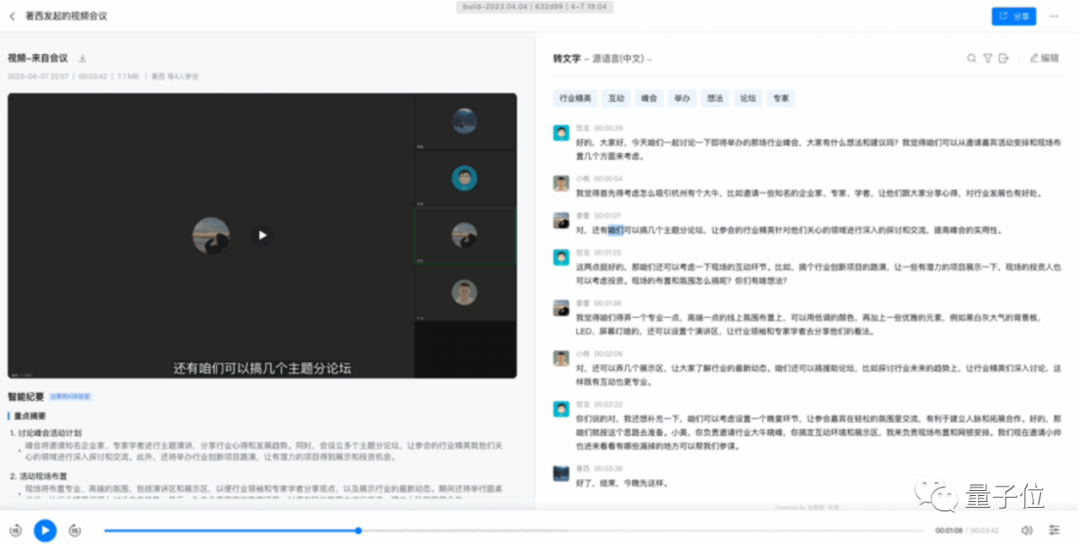This screenshot has width=1080, height=544.
Task: Click the 视频-来自会议 heading
Action: click(38, 59)
